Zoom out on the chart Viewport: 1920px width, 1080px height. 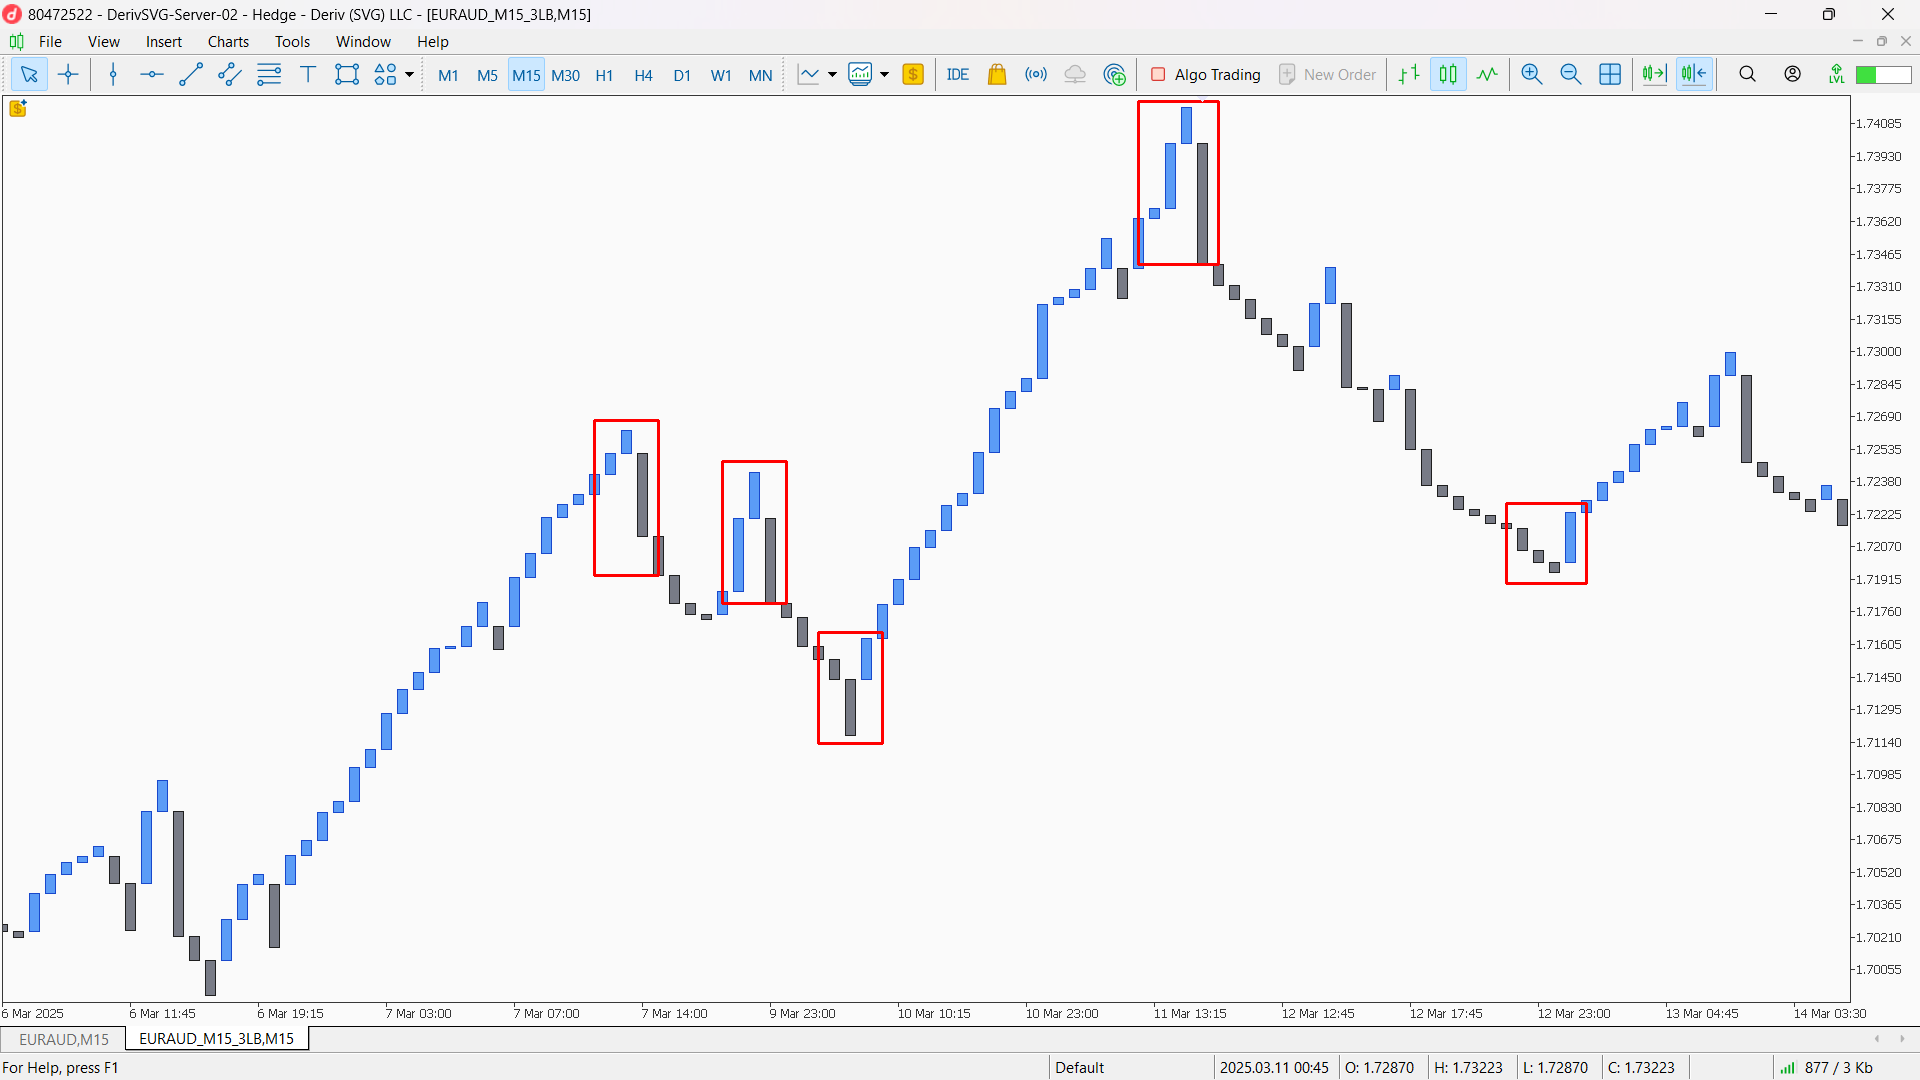1571,75
